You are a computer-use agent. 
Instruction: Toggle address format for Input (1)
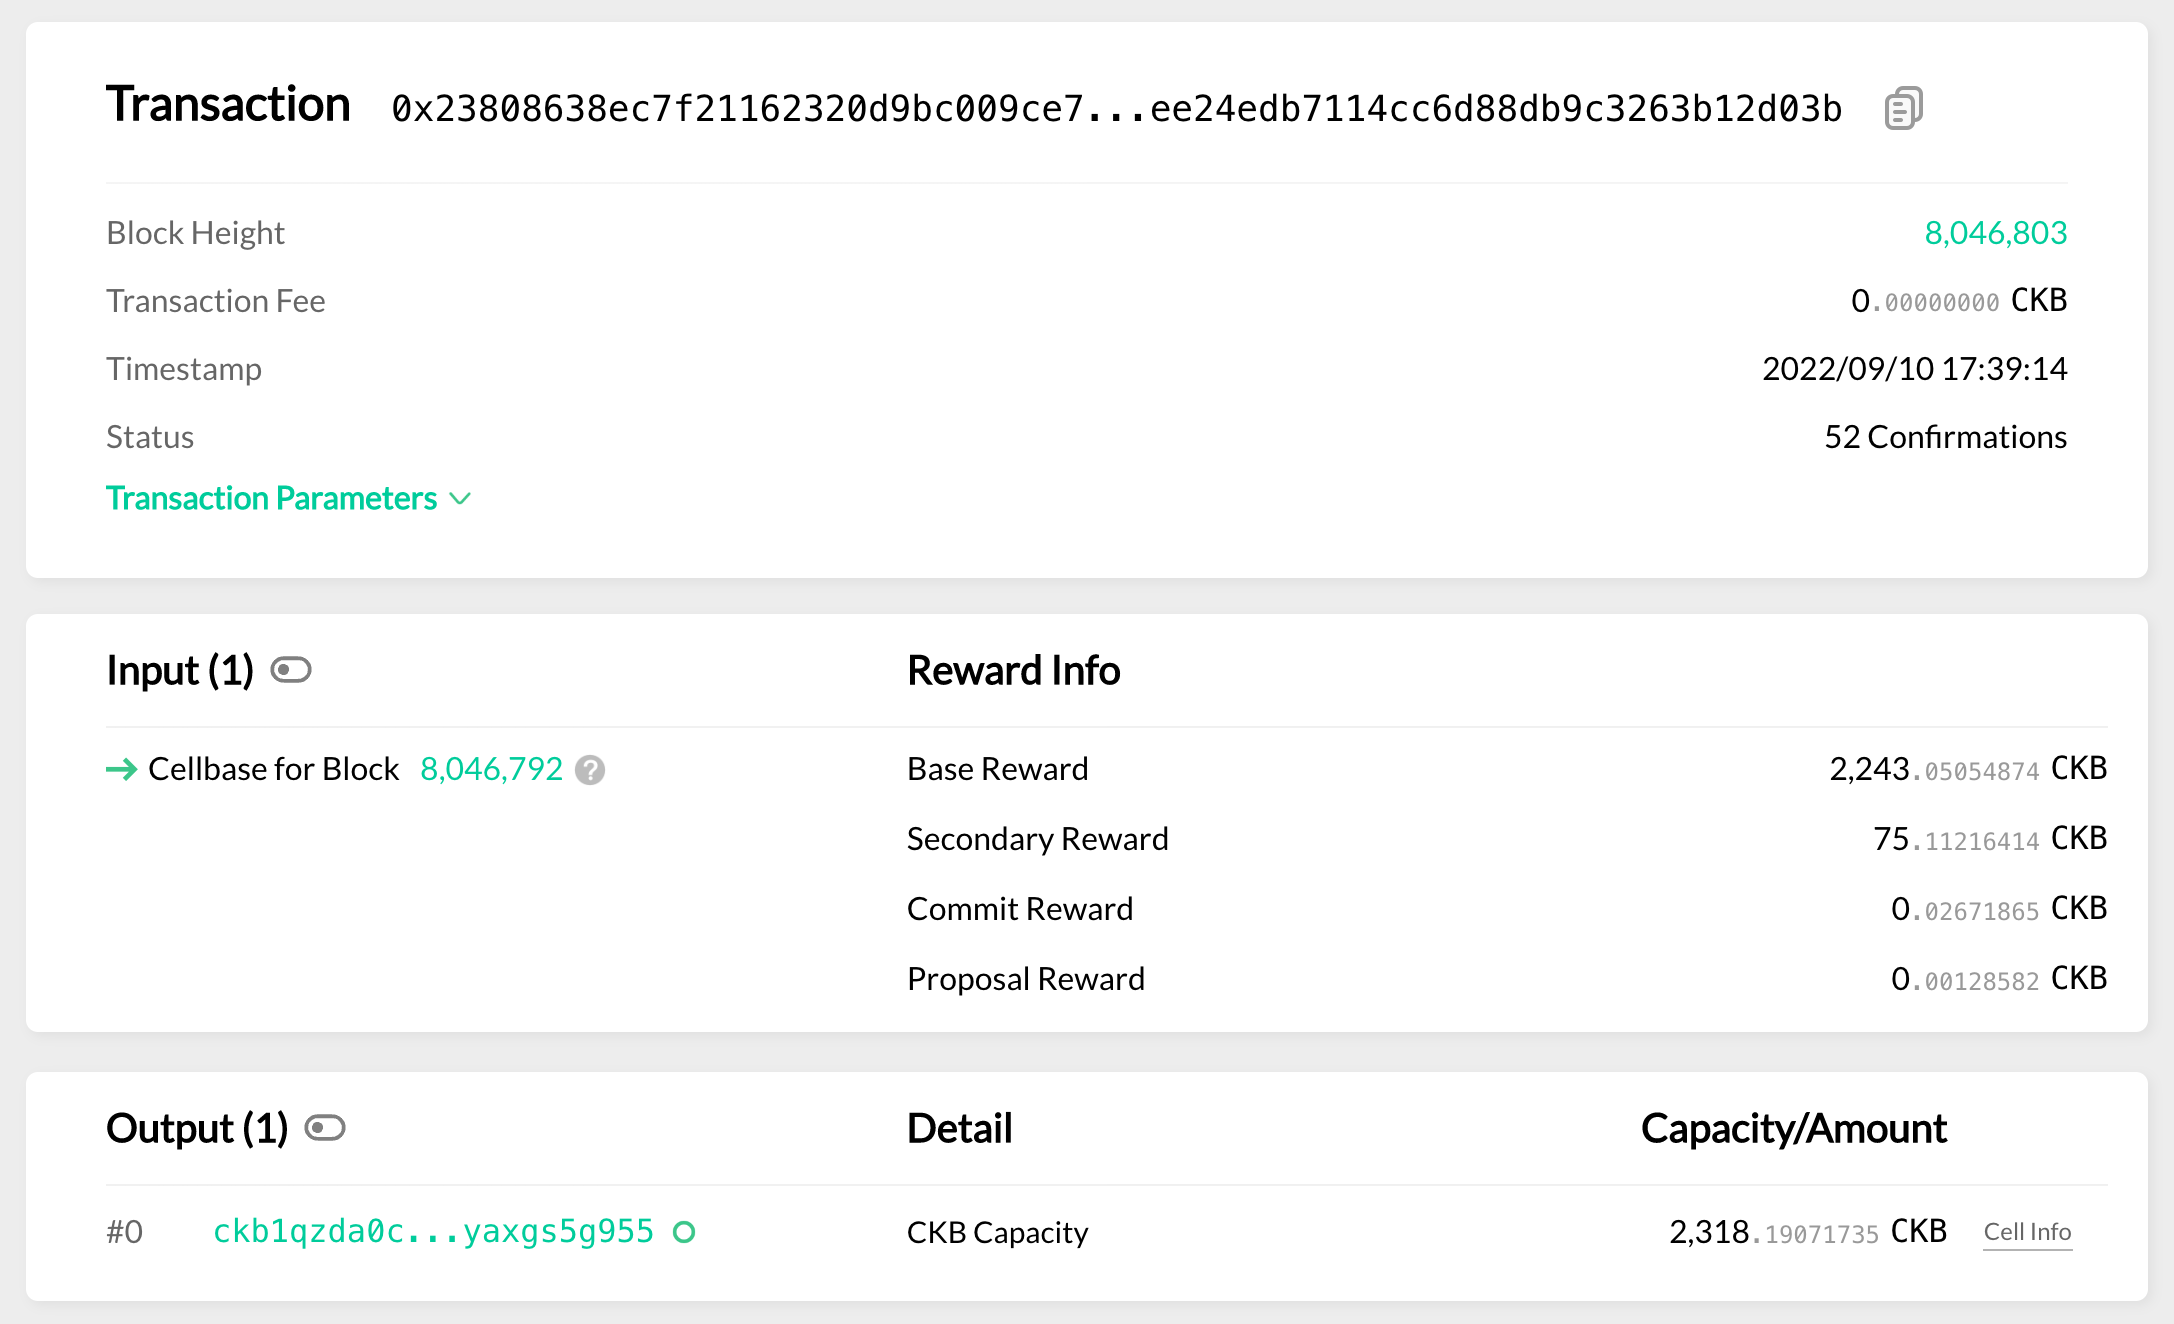tap(291, 670)
